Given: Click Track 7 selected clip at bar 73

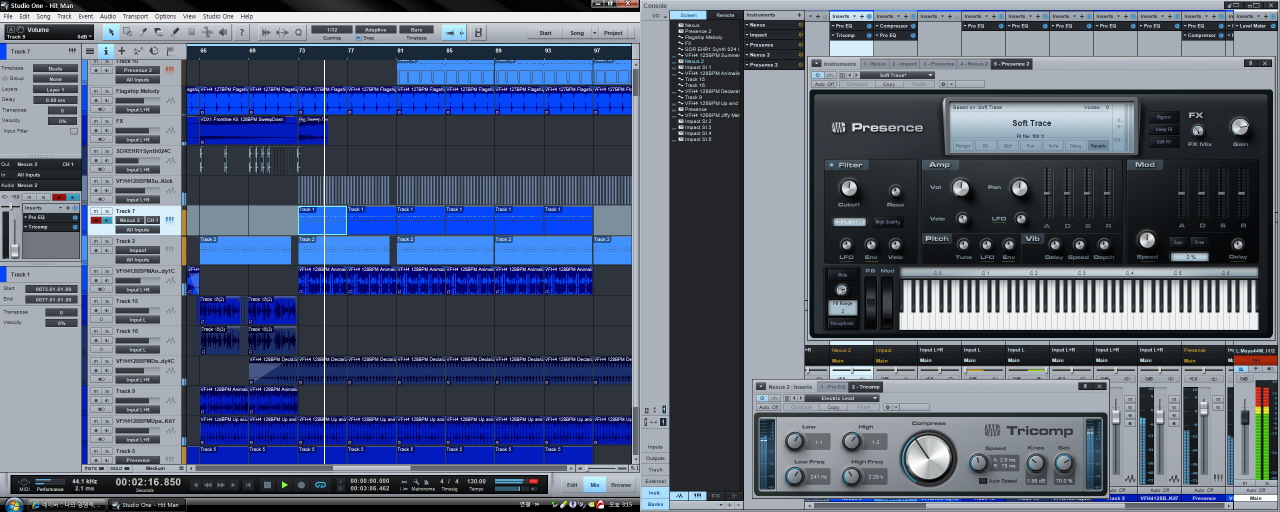Looking at the screenshot, I should pos(322,220).
